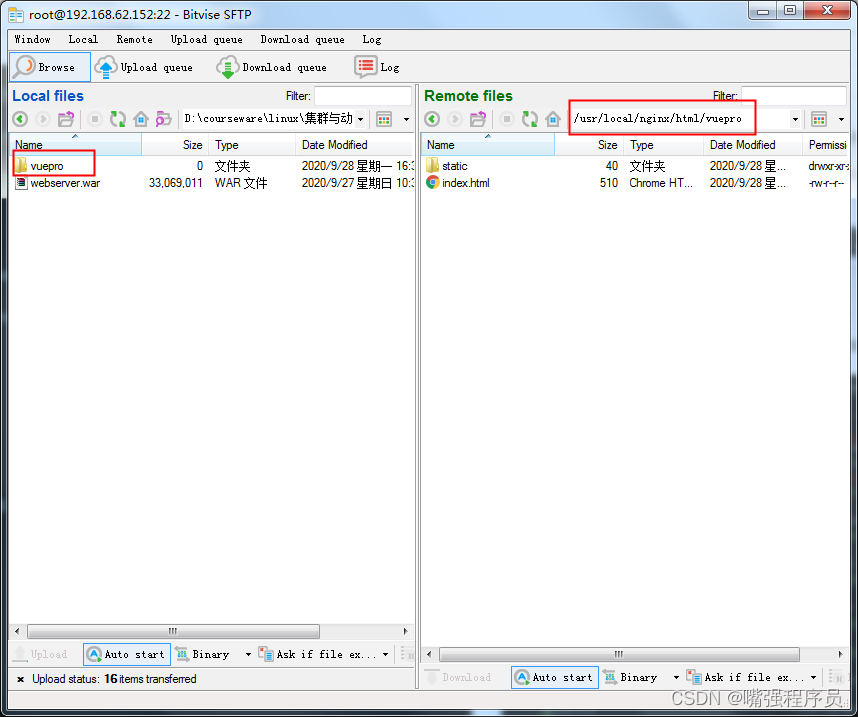This screenshot has width=858, height=717.
Task: Go back in Remote files pane
Action: (x=432, y=119)
